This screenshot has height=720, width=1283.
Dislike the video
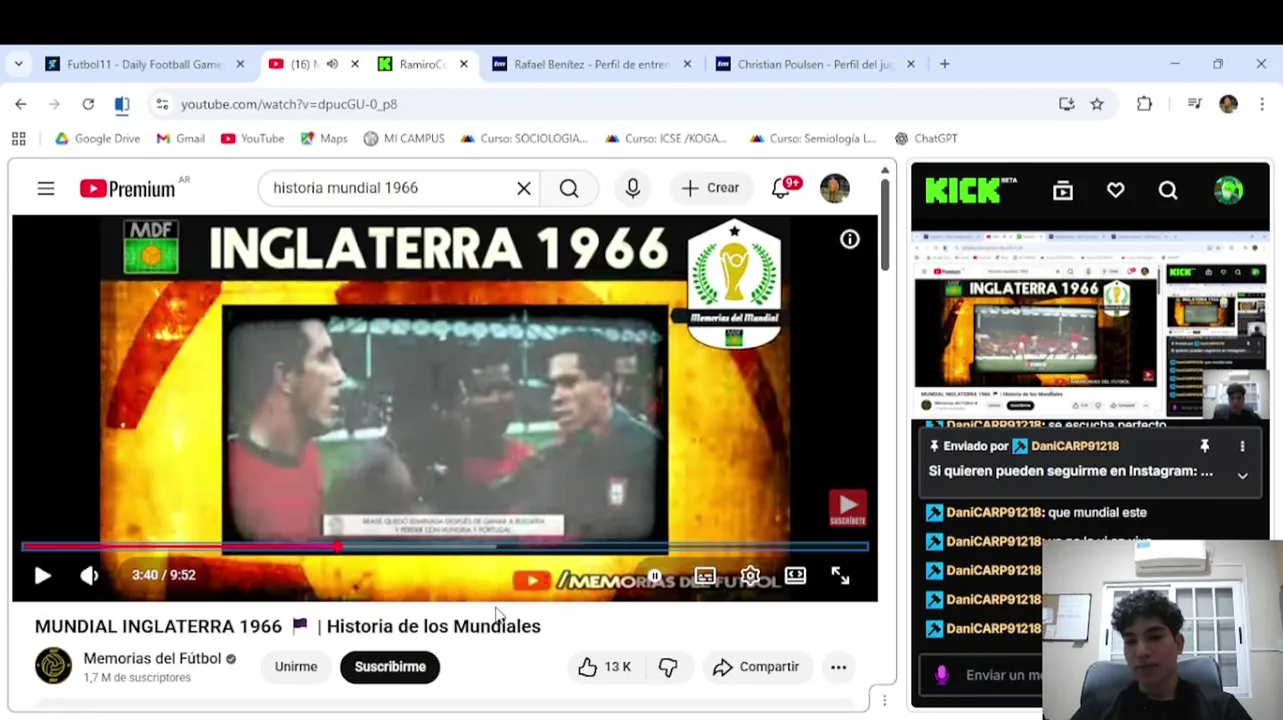click(x=668, y=667)
